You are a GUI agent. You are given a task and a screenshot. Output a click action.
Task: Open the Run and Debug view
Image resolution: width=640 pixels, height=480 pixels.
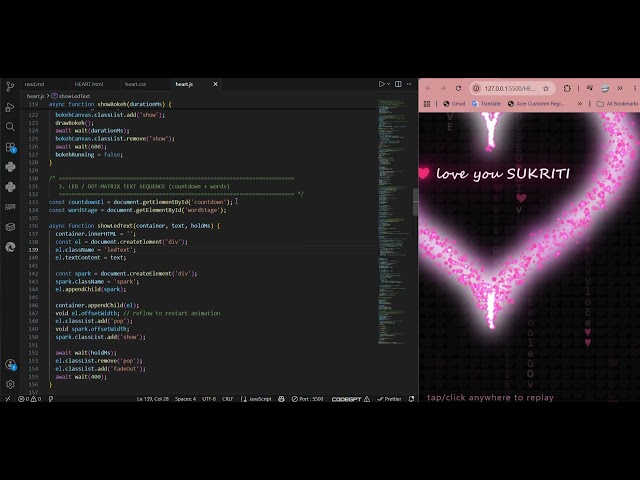[x=10, y=107]
